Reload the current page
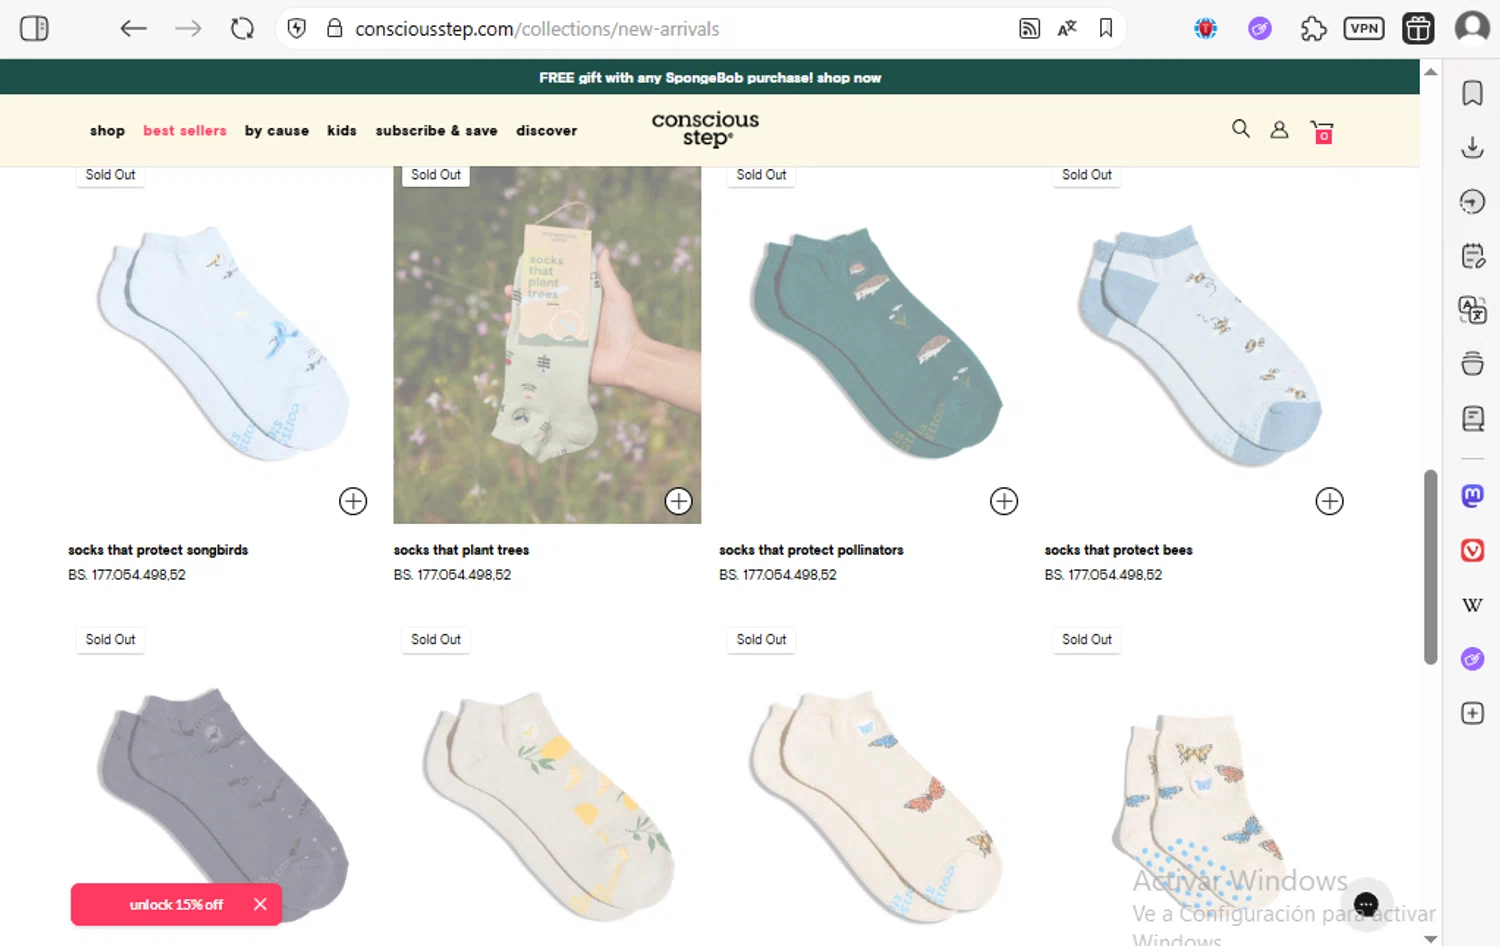Viewport: 1500px width, 946px height. point(242,28)
